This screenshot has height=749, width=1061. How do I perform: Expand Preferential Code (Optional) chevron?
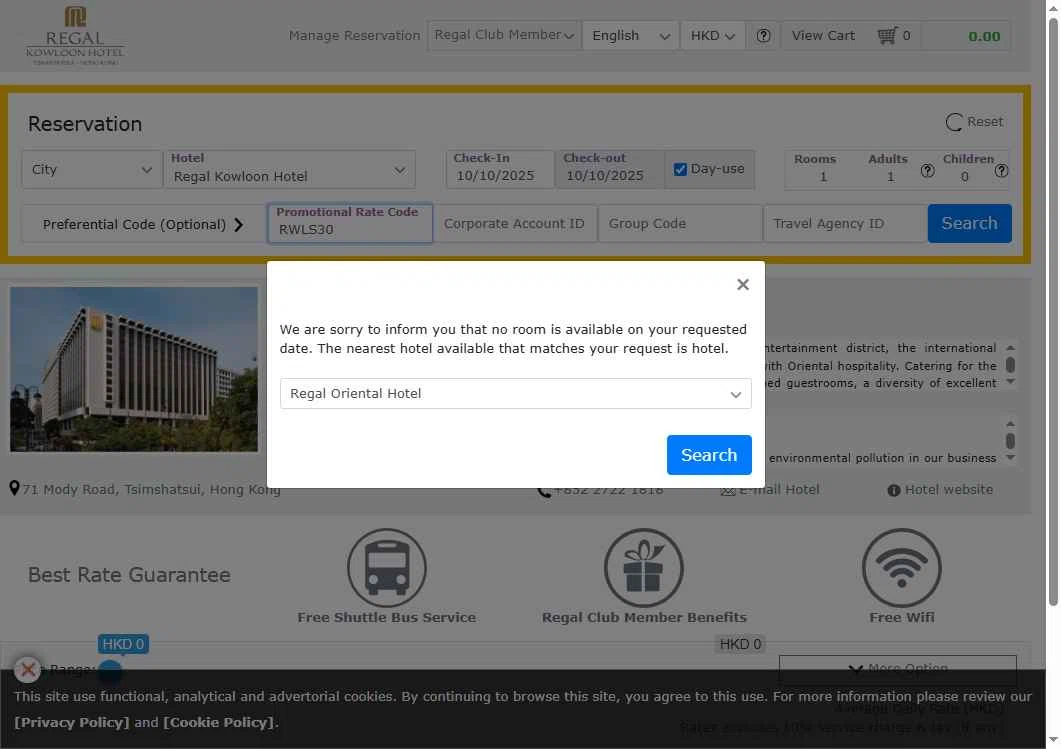point(238,225)
